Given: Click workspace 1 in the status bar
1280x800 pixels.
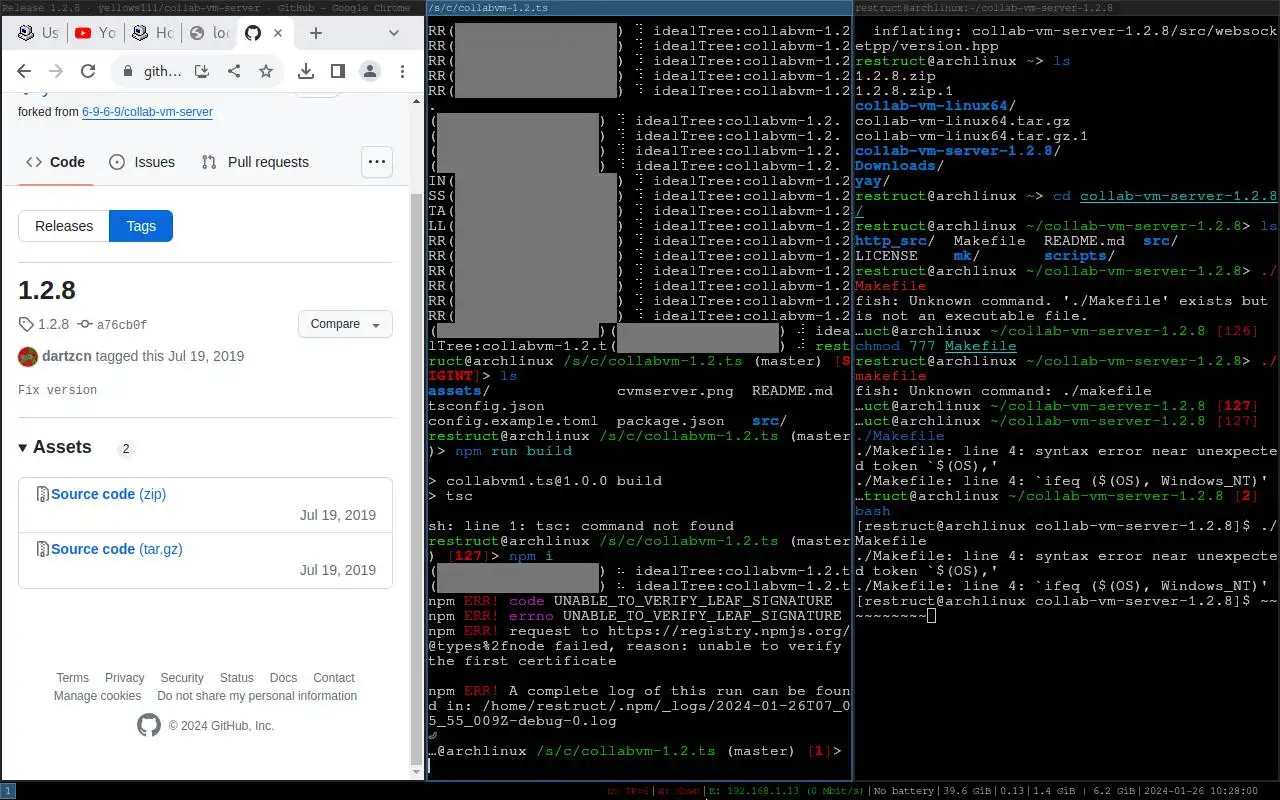Looking at the screenshot, I should coord(6,791).
